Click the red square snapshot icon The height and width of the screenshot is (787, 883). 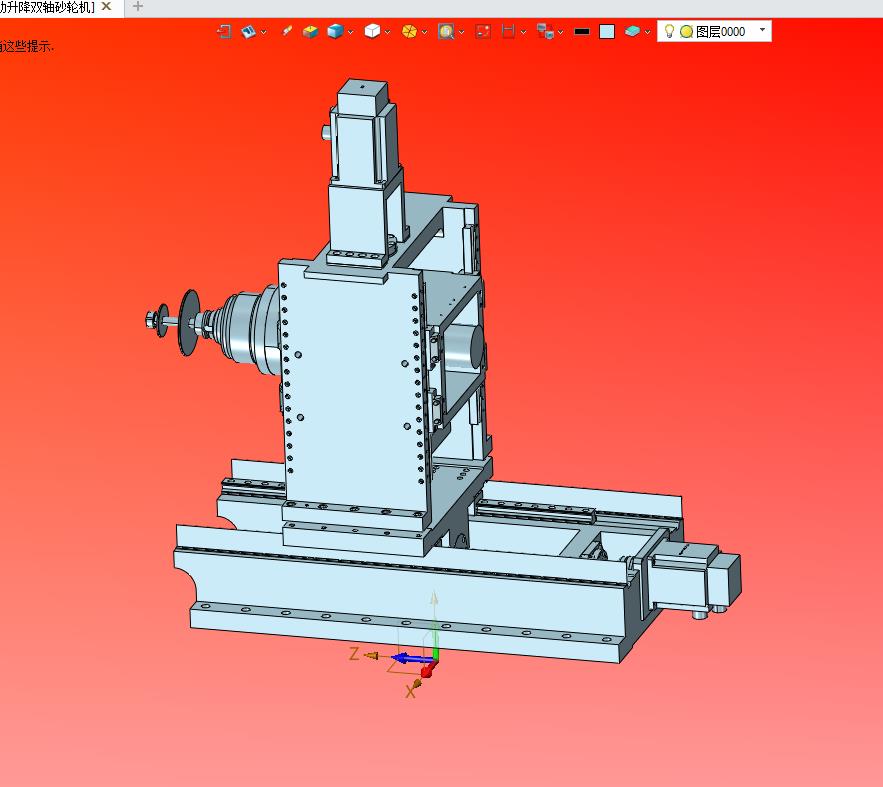[483, 32]
